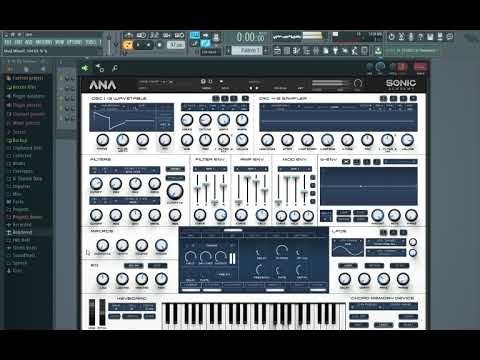Image resolution: width=480 pixels, height=360 pixels.
Task: Select the Backup folder in browser
Action: click(17, 140)
